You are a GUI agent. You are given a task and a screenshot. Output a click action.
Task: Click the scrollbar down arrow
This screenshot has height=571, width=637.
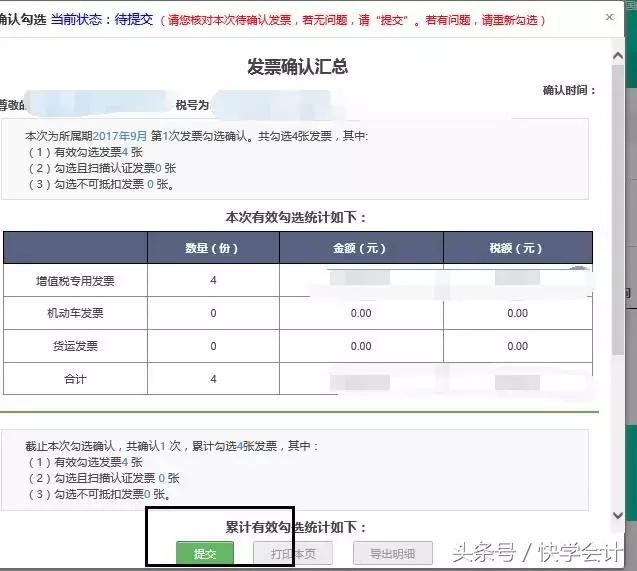coord(616,516)
